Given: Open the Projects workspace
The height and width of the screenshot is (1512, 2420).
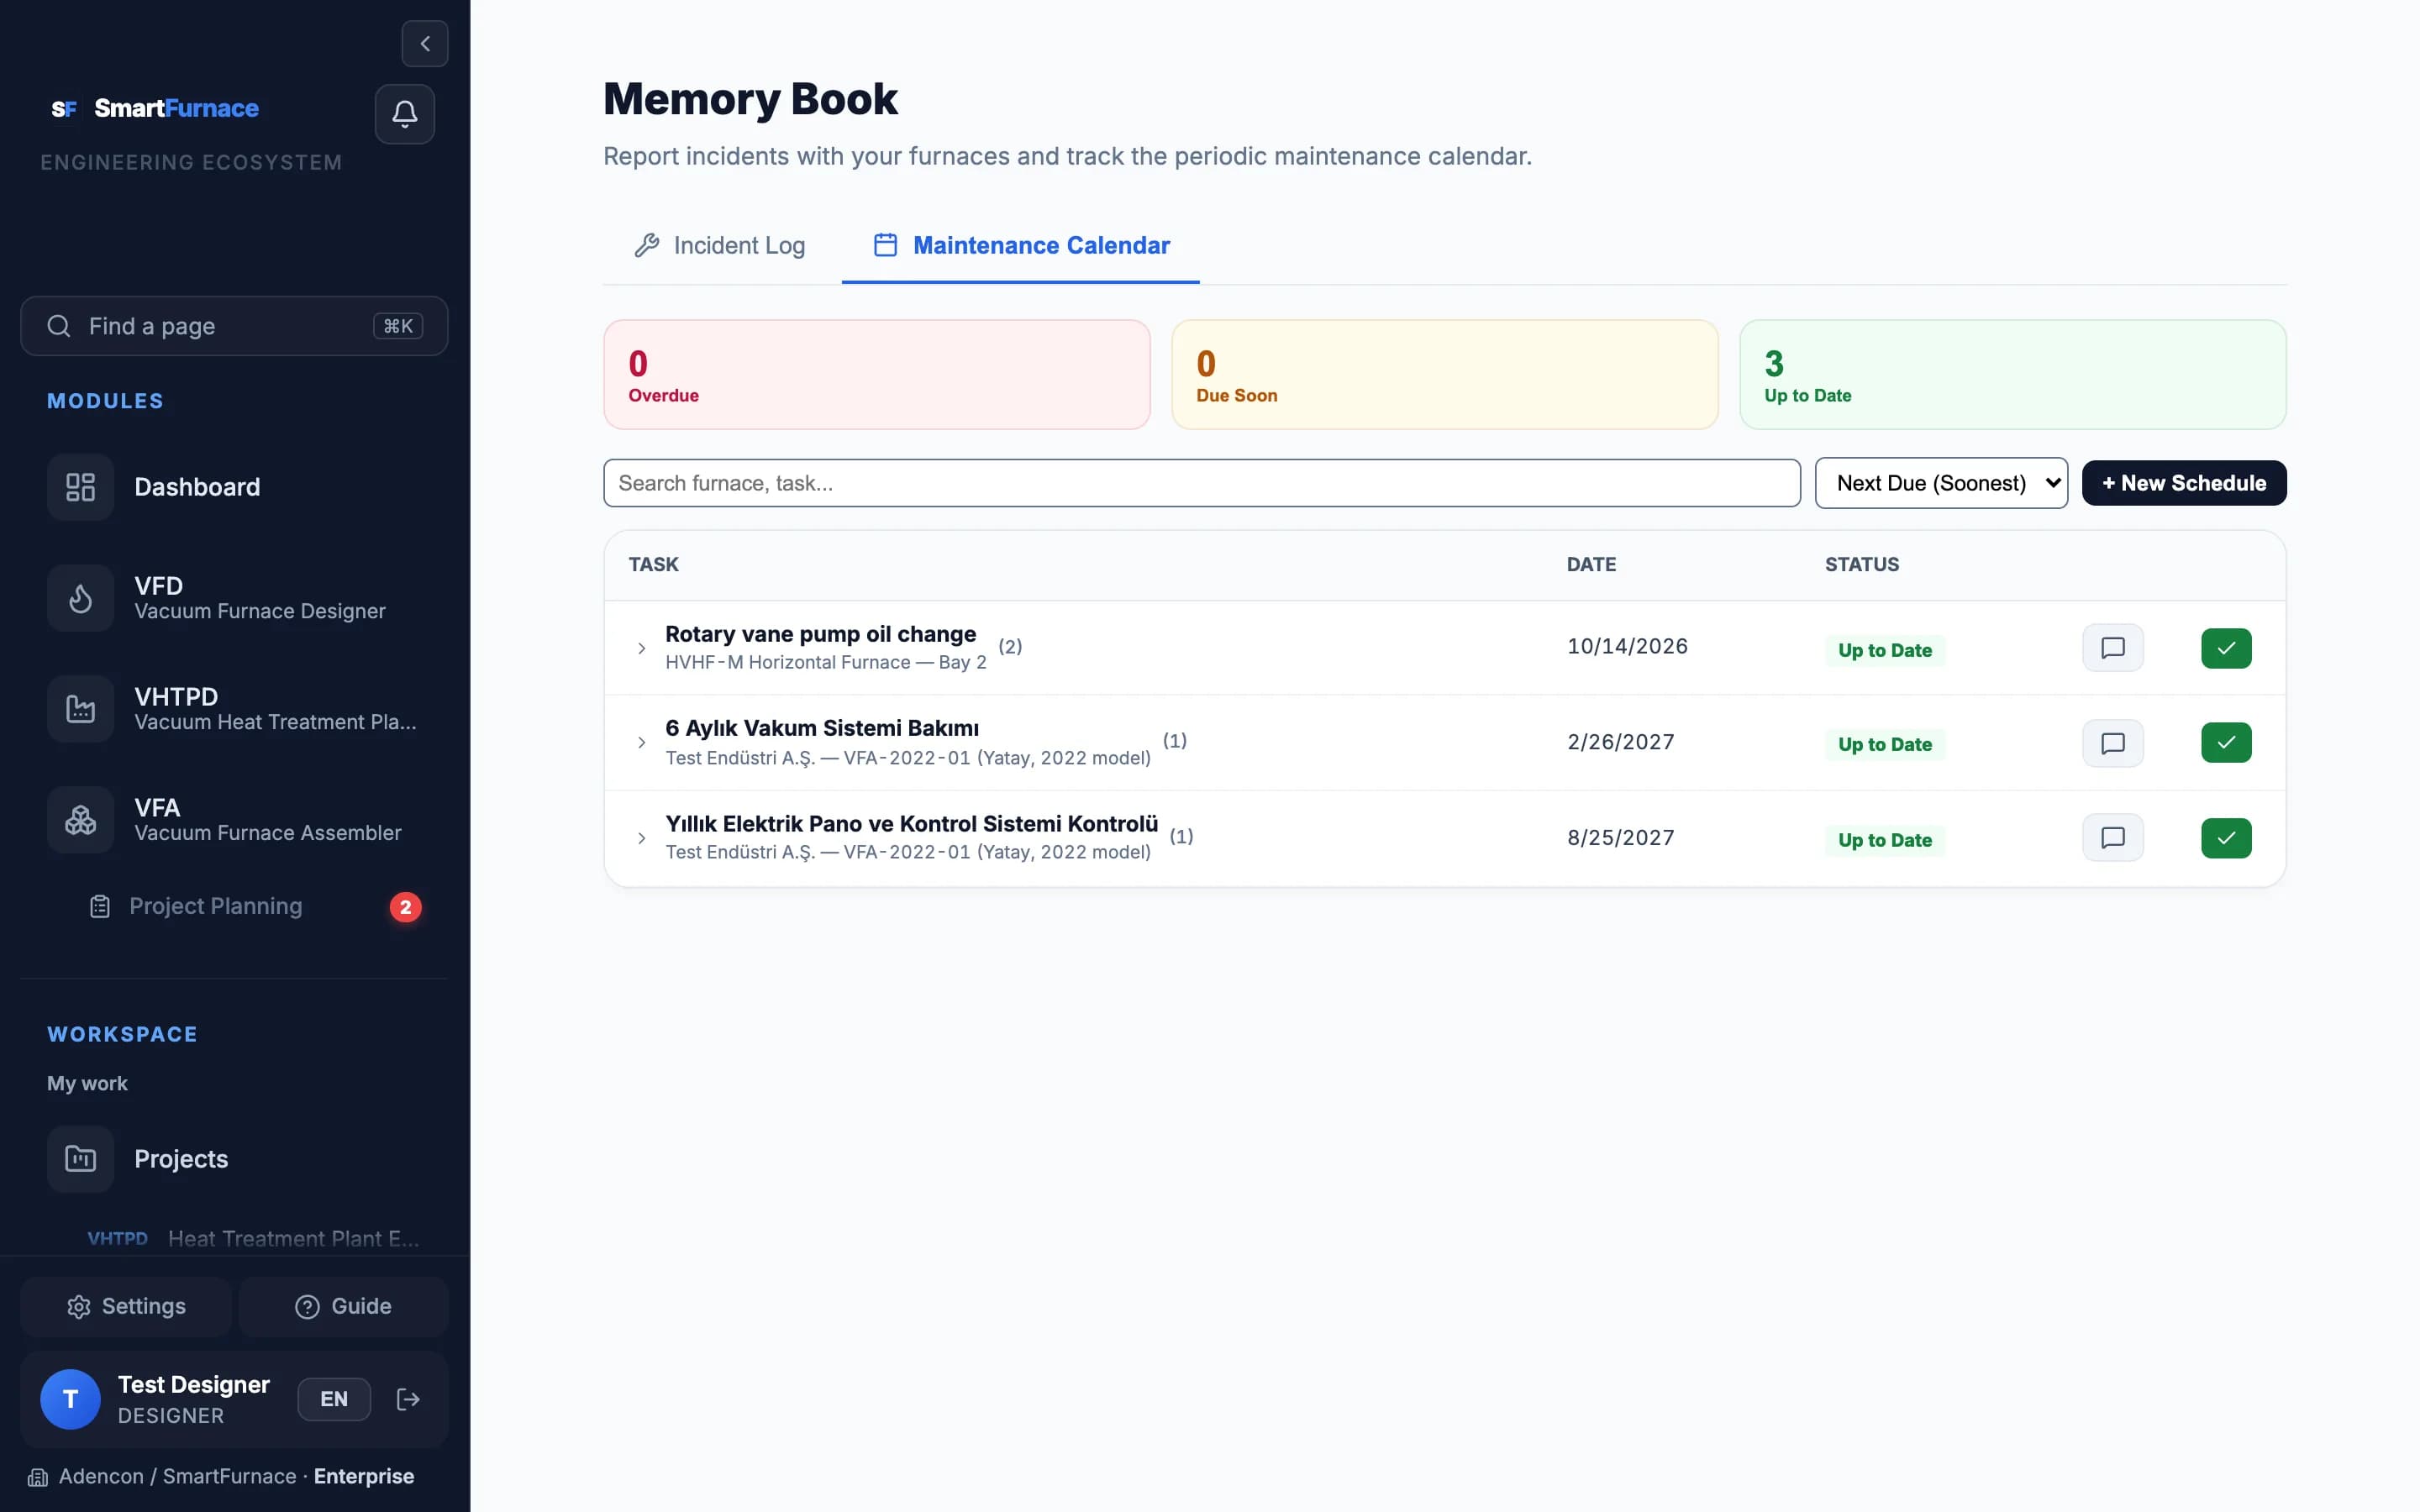Looking at the screenshot, I should pyautogui.click(x=234, y=1159).
